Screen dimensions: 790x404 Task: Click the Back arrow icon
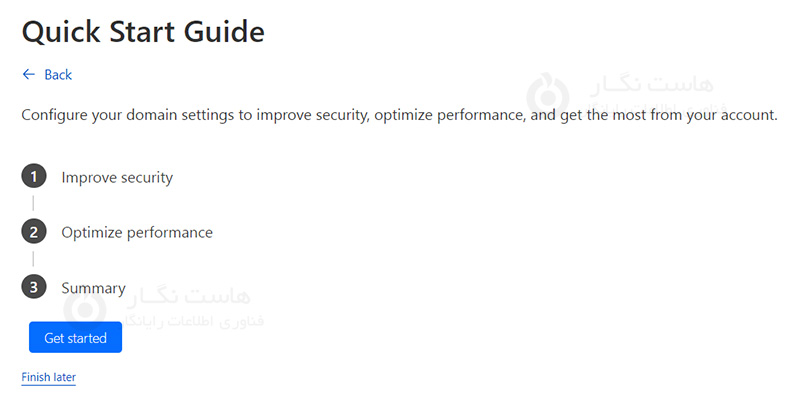tap(28, 75)
